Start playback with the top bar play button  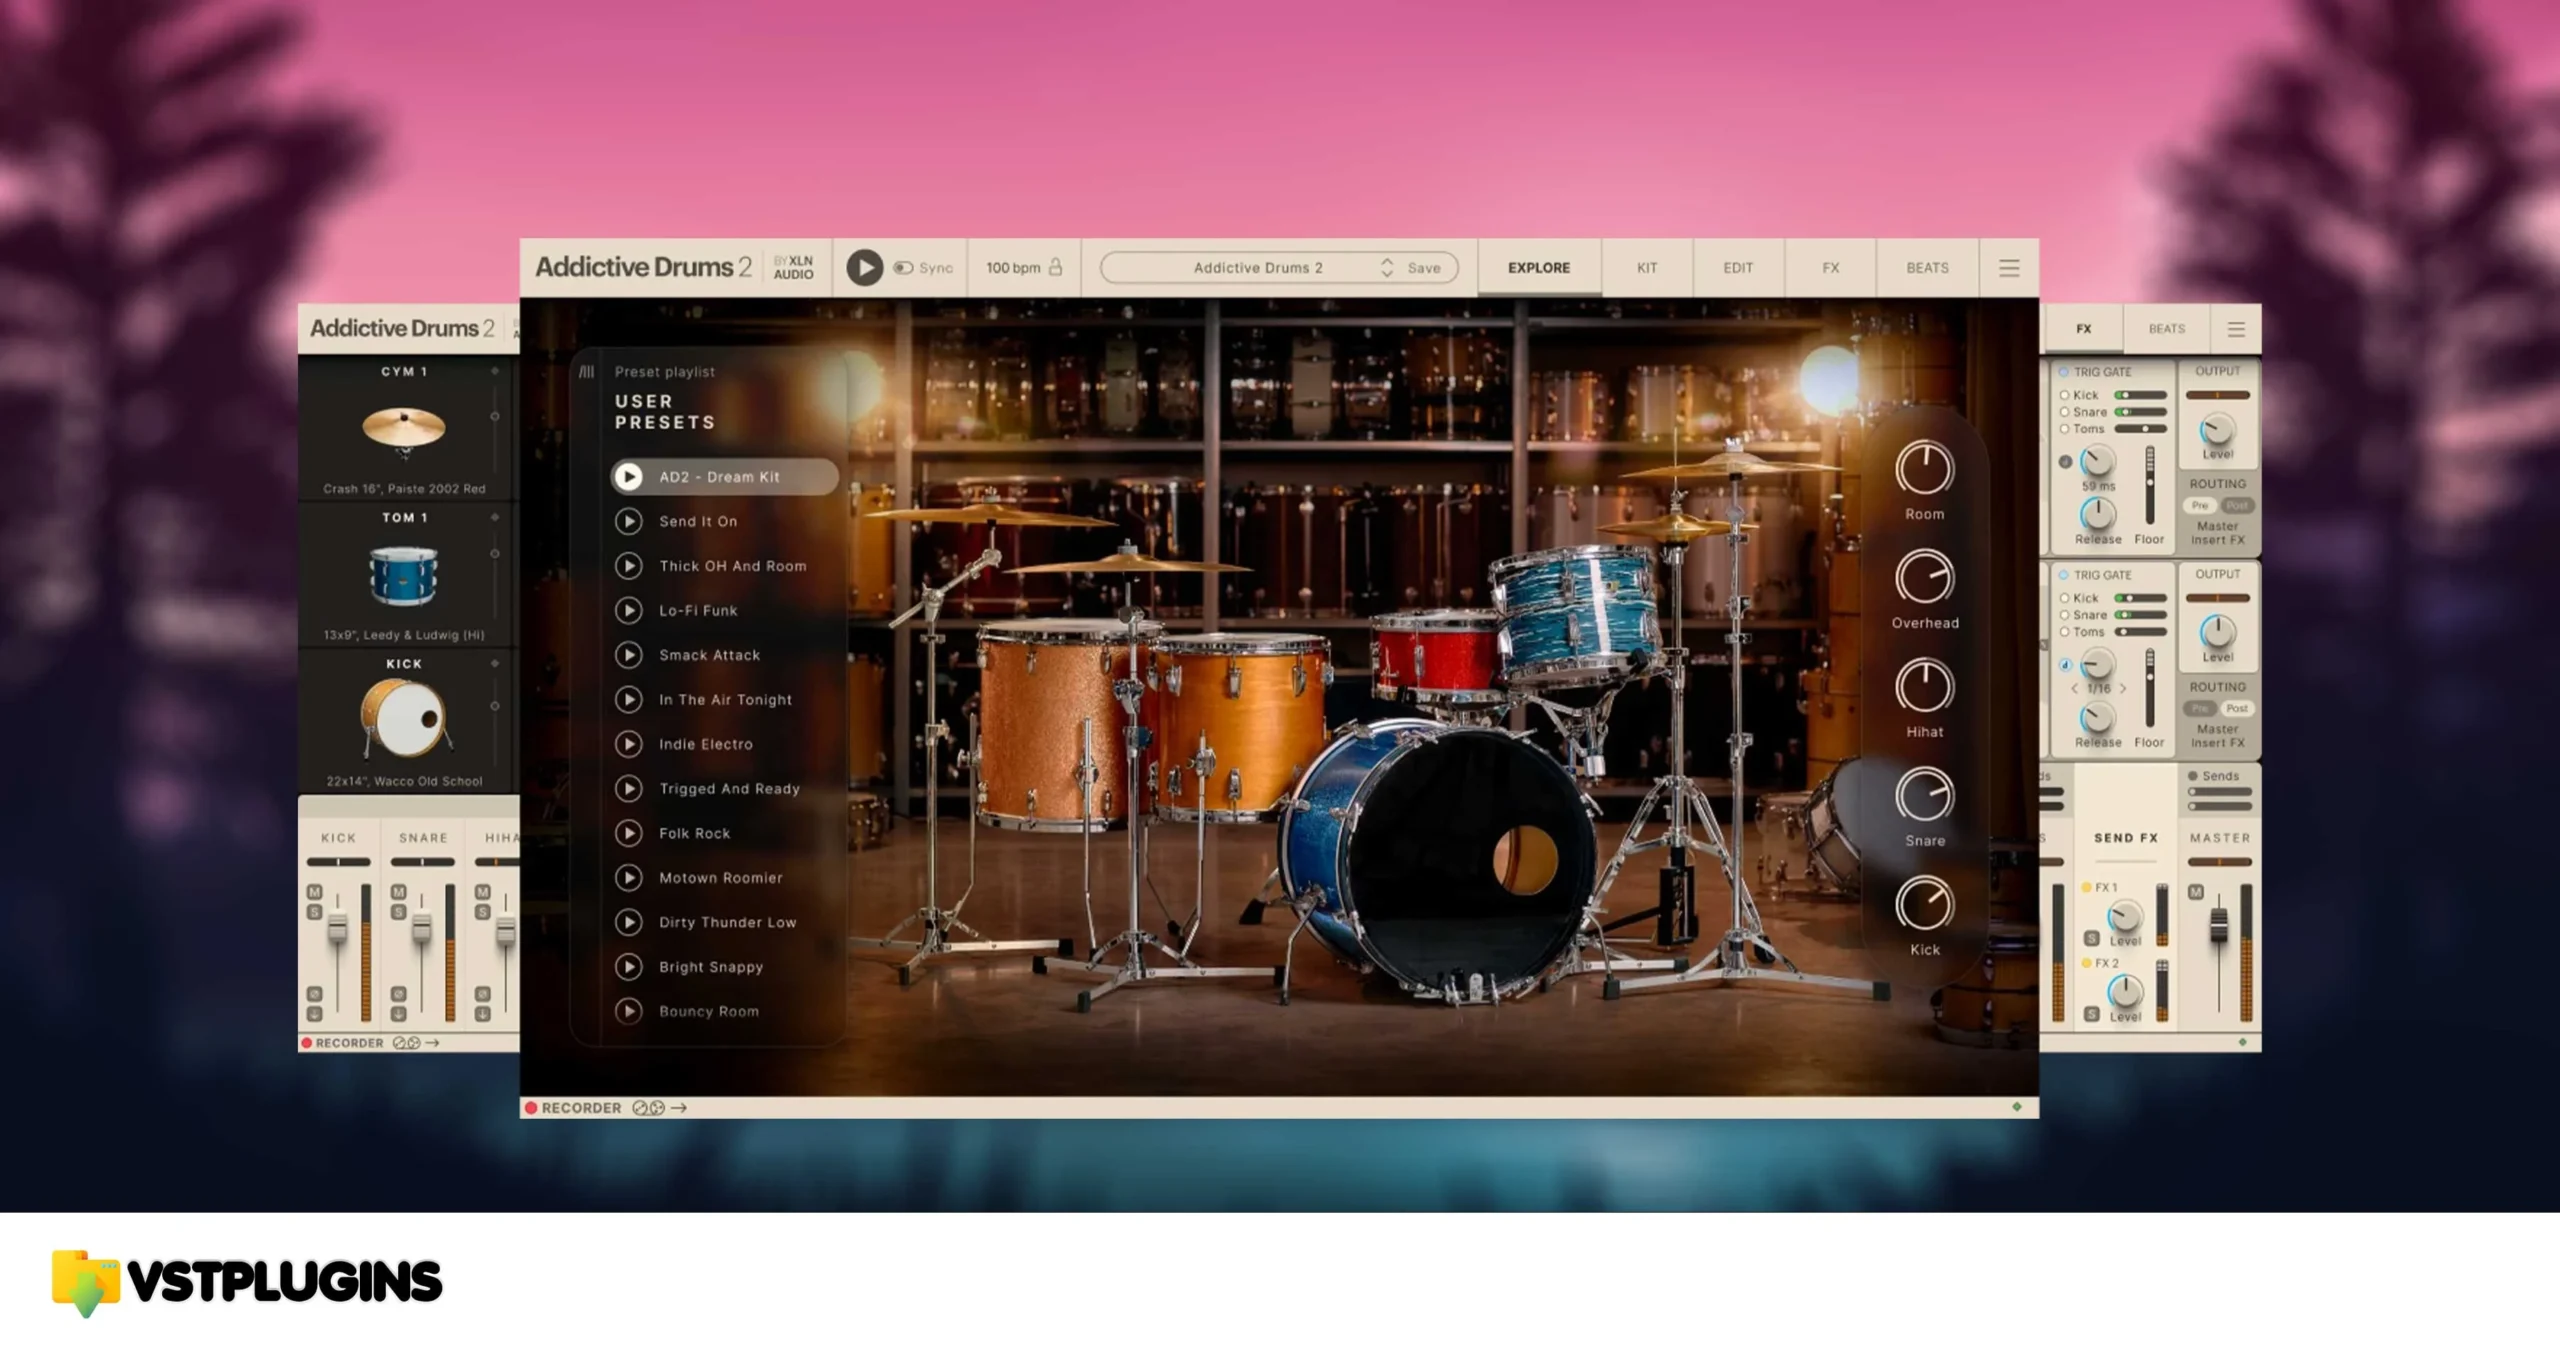point(864,268)
